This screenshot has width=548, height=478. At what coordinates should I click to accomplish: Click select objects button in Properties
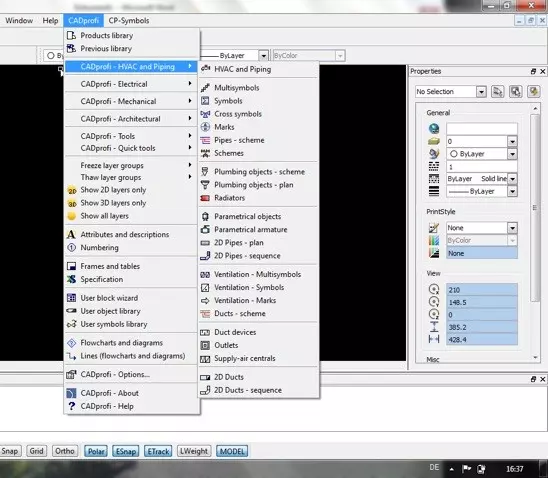coord(515,92)
